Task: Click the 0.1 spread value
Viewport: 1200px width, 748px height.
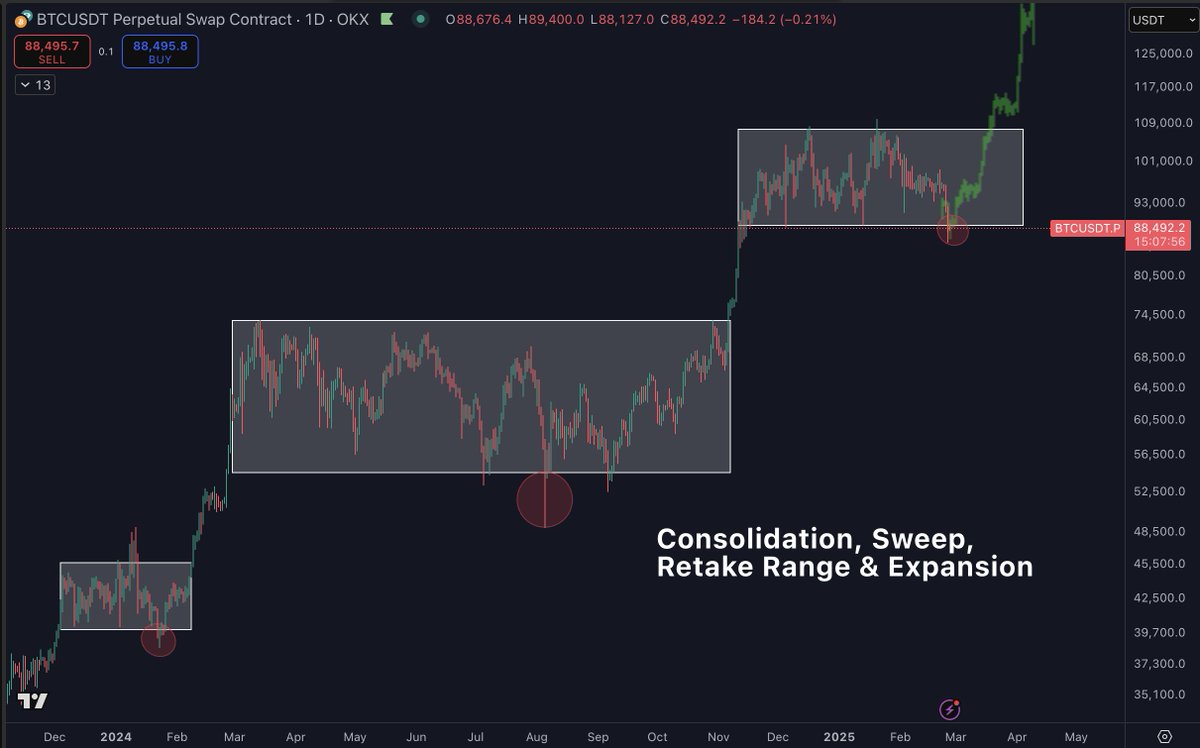Action: [106, 52]
